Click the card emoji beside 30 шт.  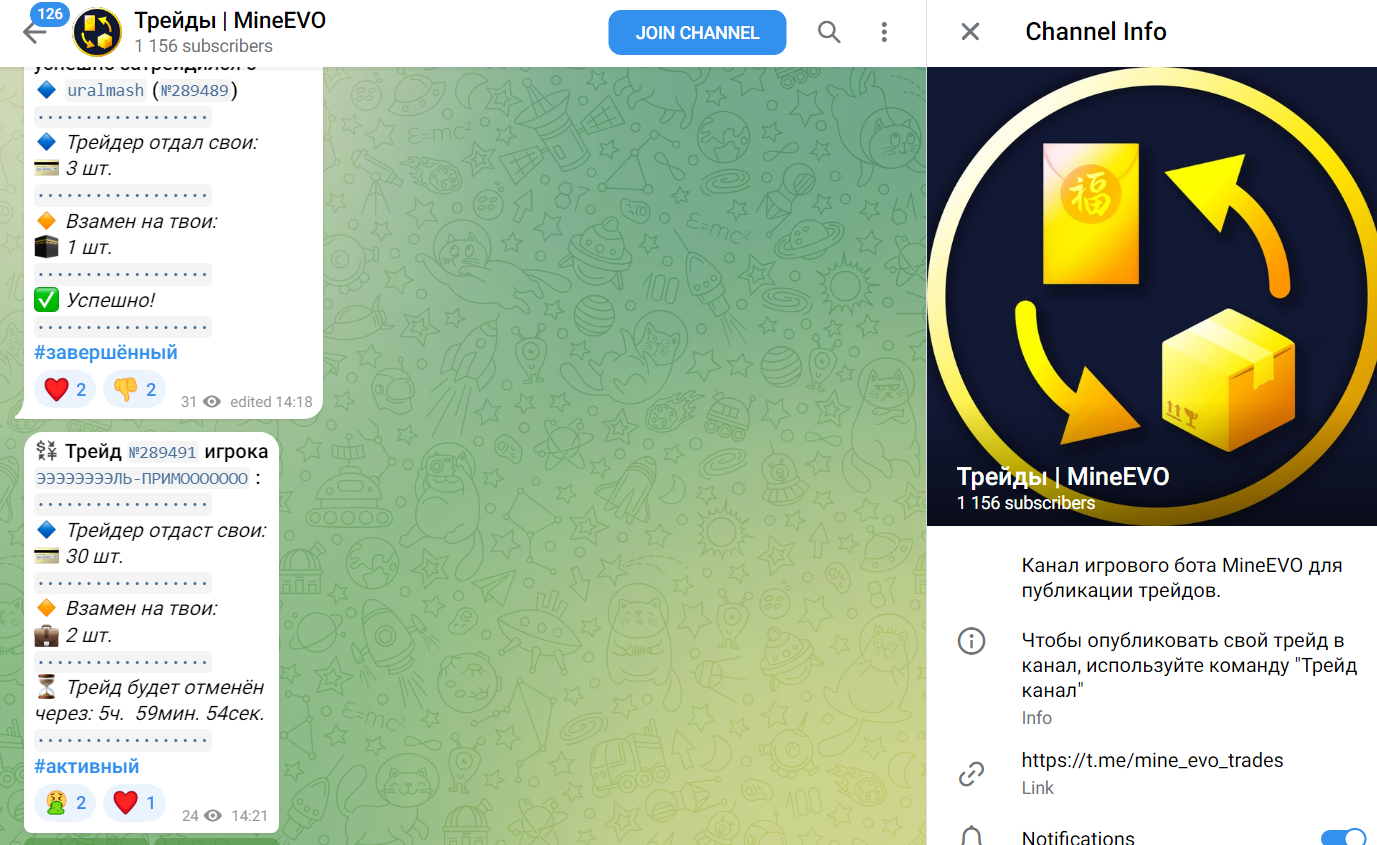click(46, 556)
